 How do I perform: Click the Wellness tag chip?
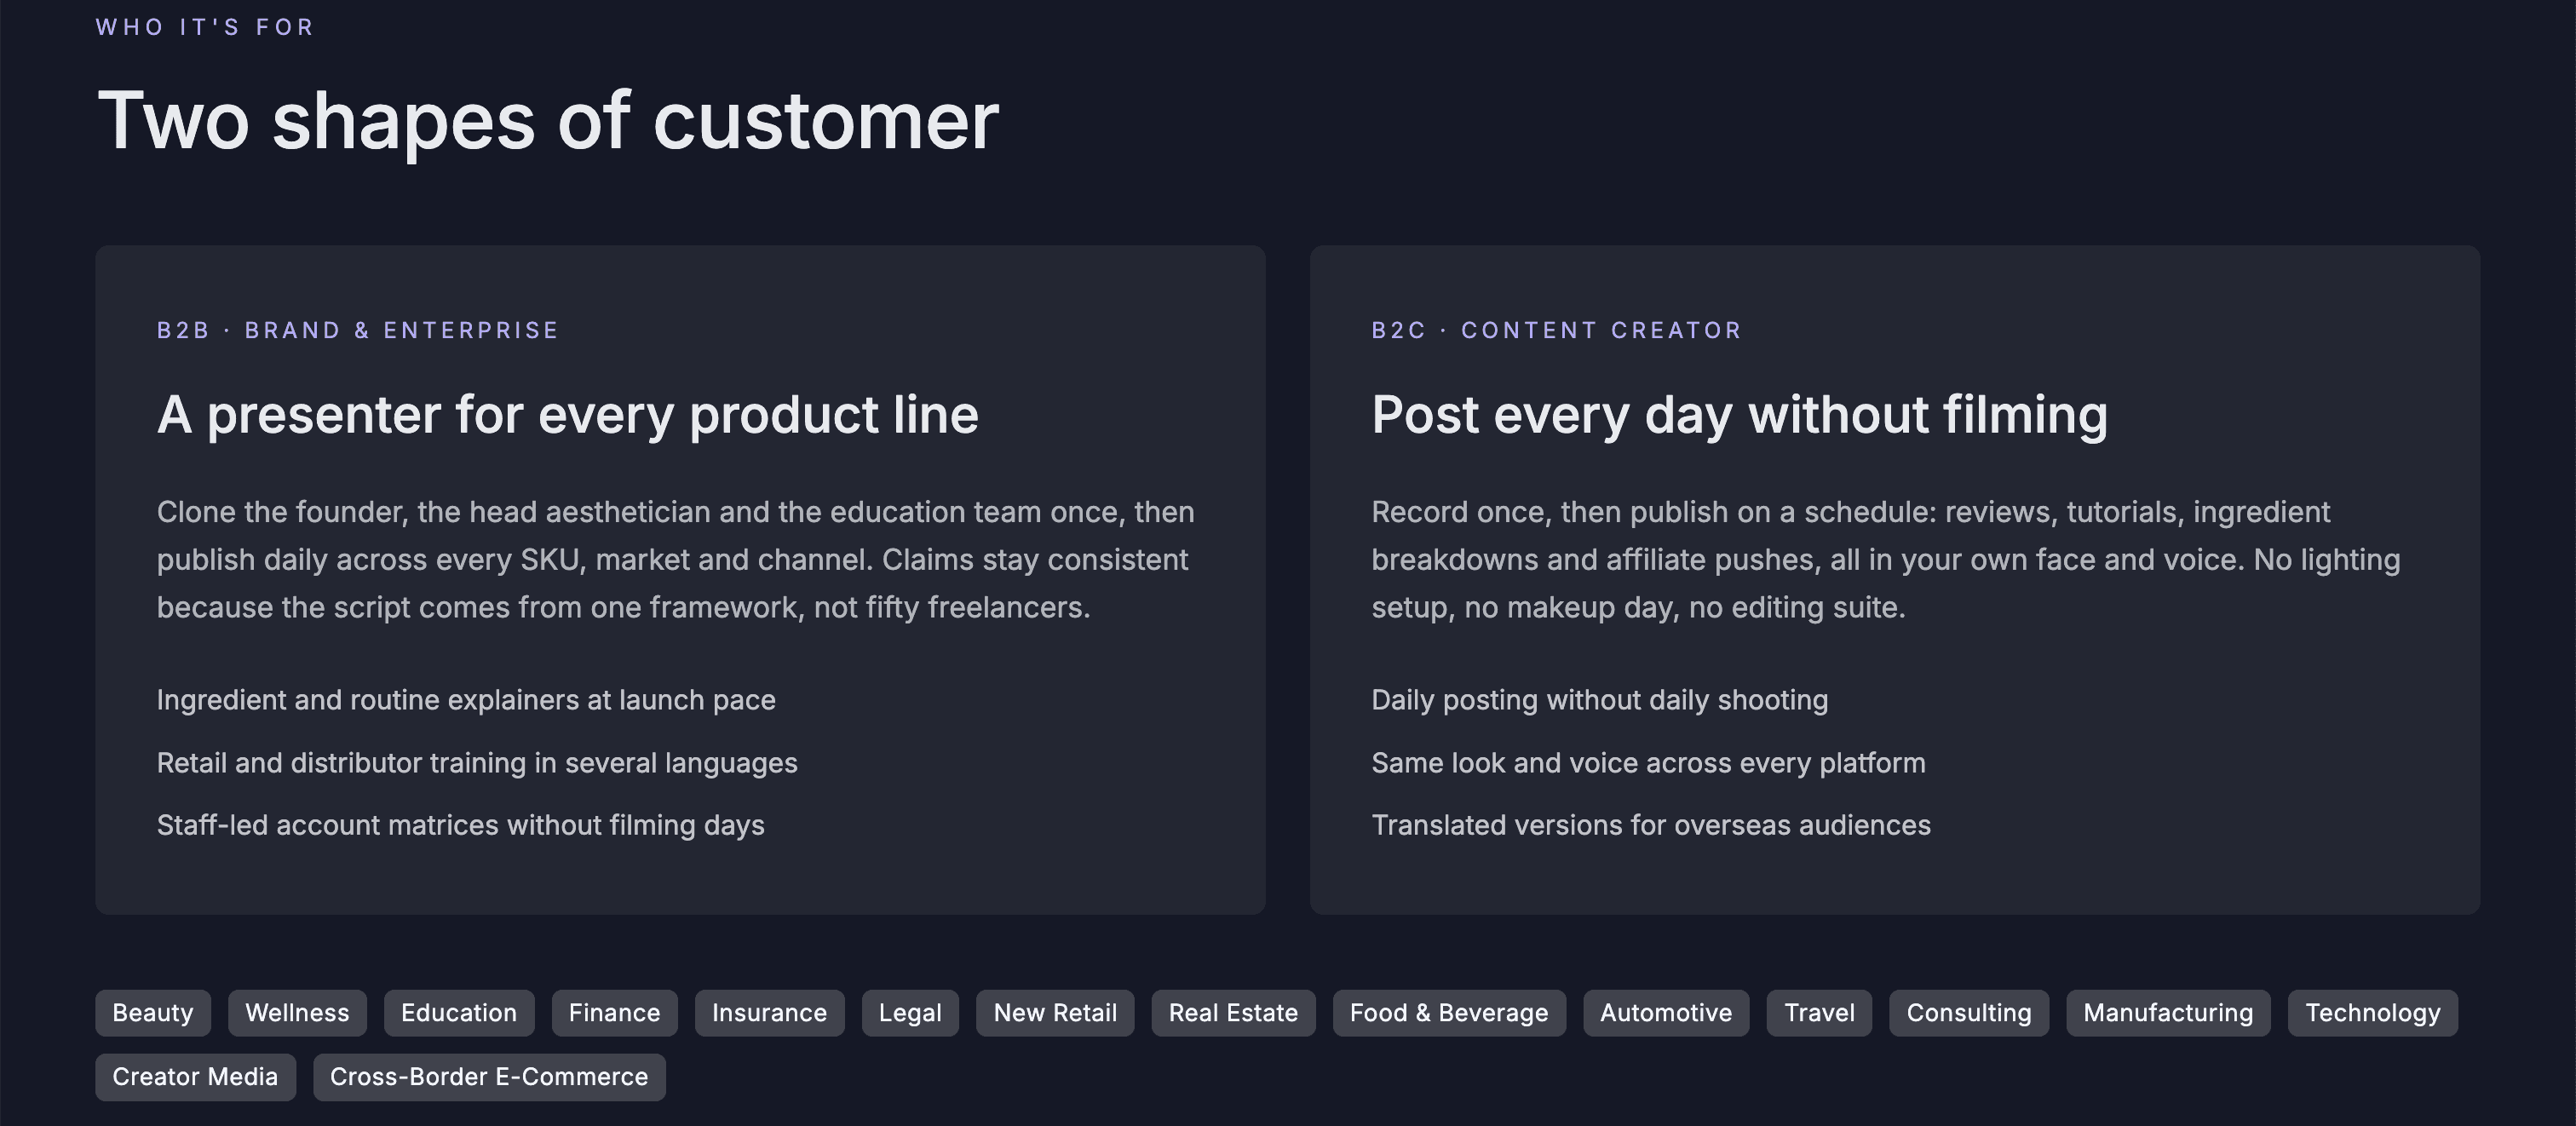click(x=297, y=1013)
